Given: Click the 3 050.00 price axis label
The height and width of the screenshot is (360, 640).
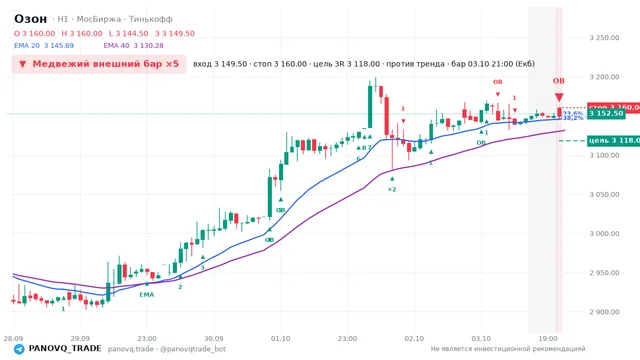Looking at the screenshot, I should pyautogui.click(x=604, y=194).
